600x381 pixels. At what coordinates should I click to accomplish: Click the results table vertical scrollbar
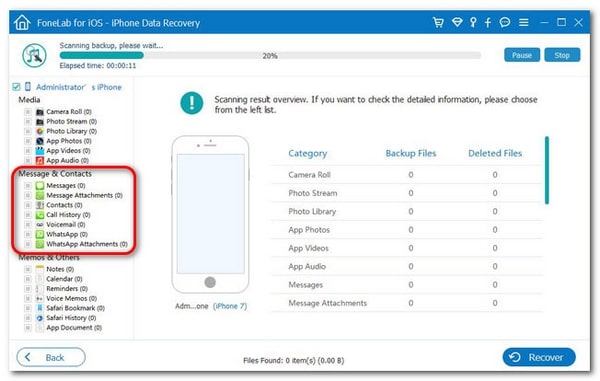[547, 170]
